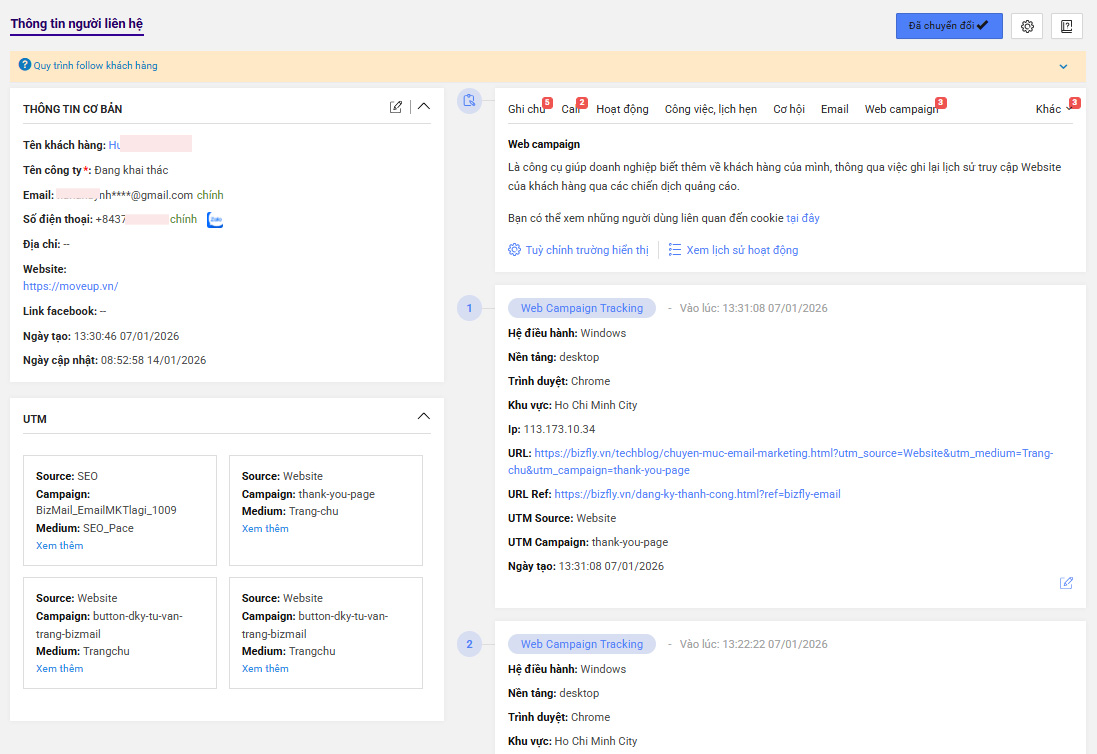Collapse the Thông tin cơ bản panel
1097x754 pixels.
pos(424,107)
